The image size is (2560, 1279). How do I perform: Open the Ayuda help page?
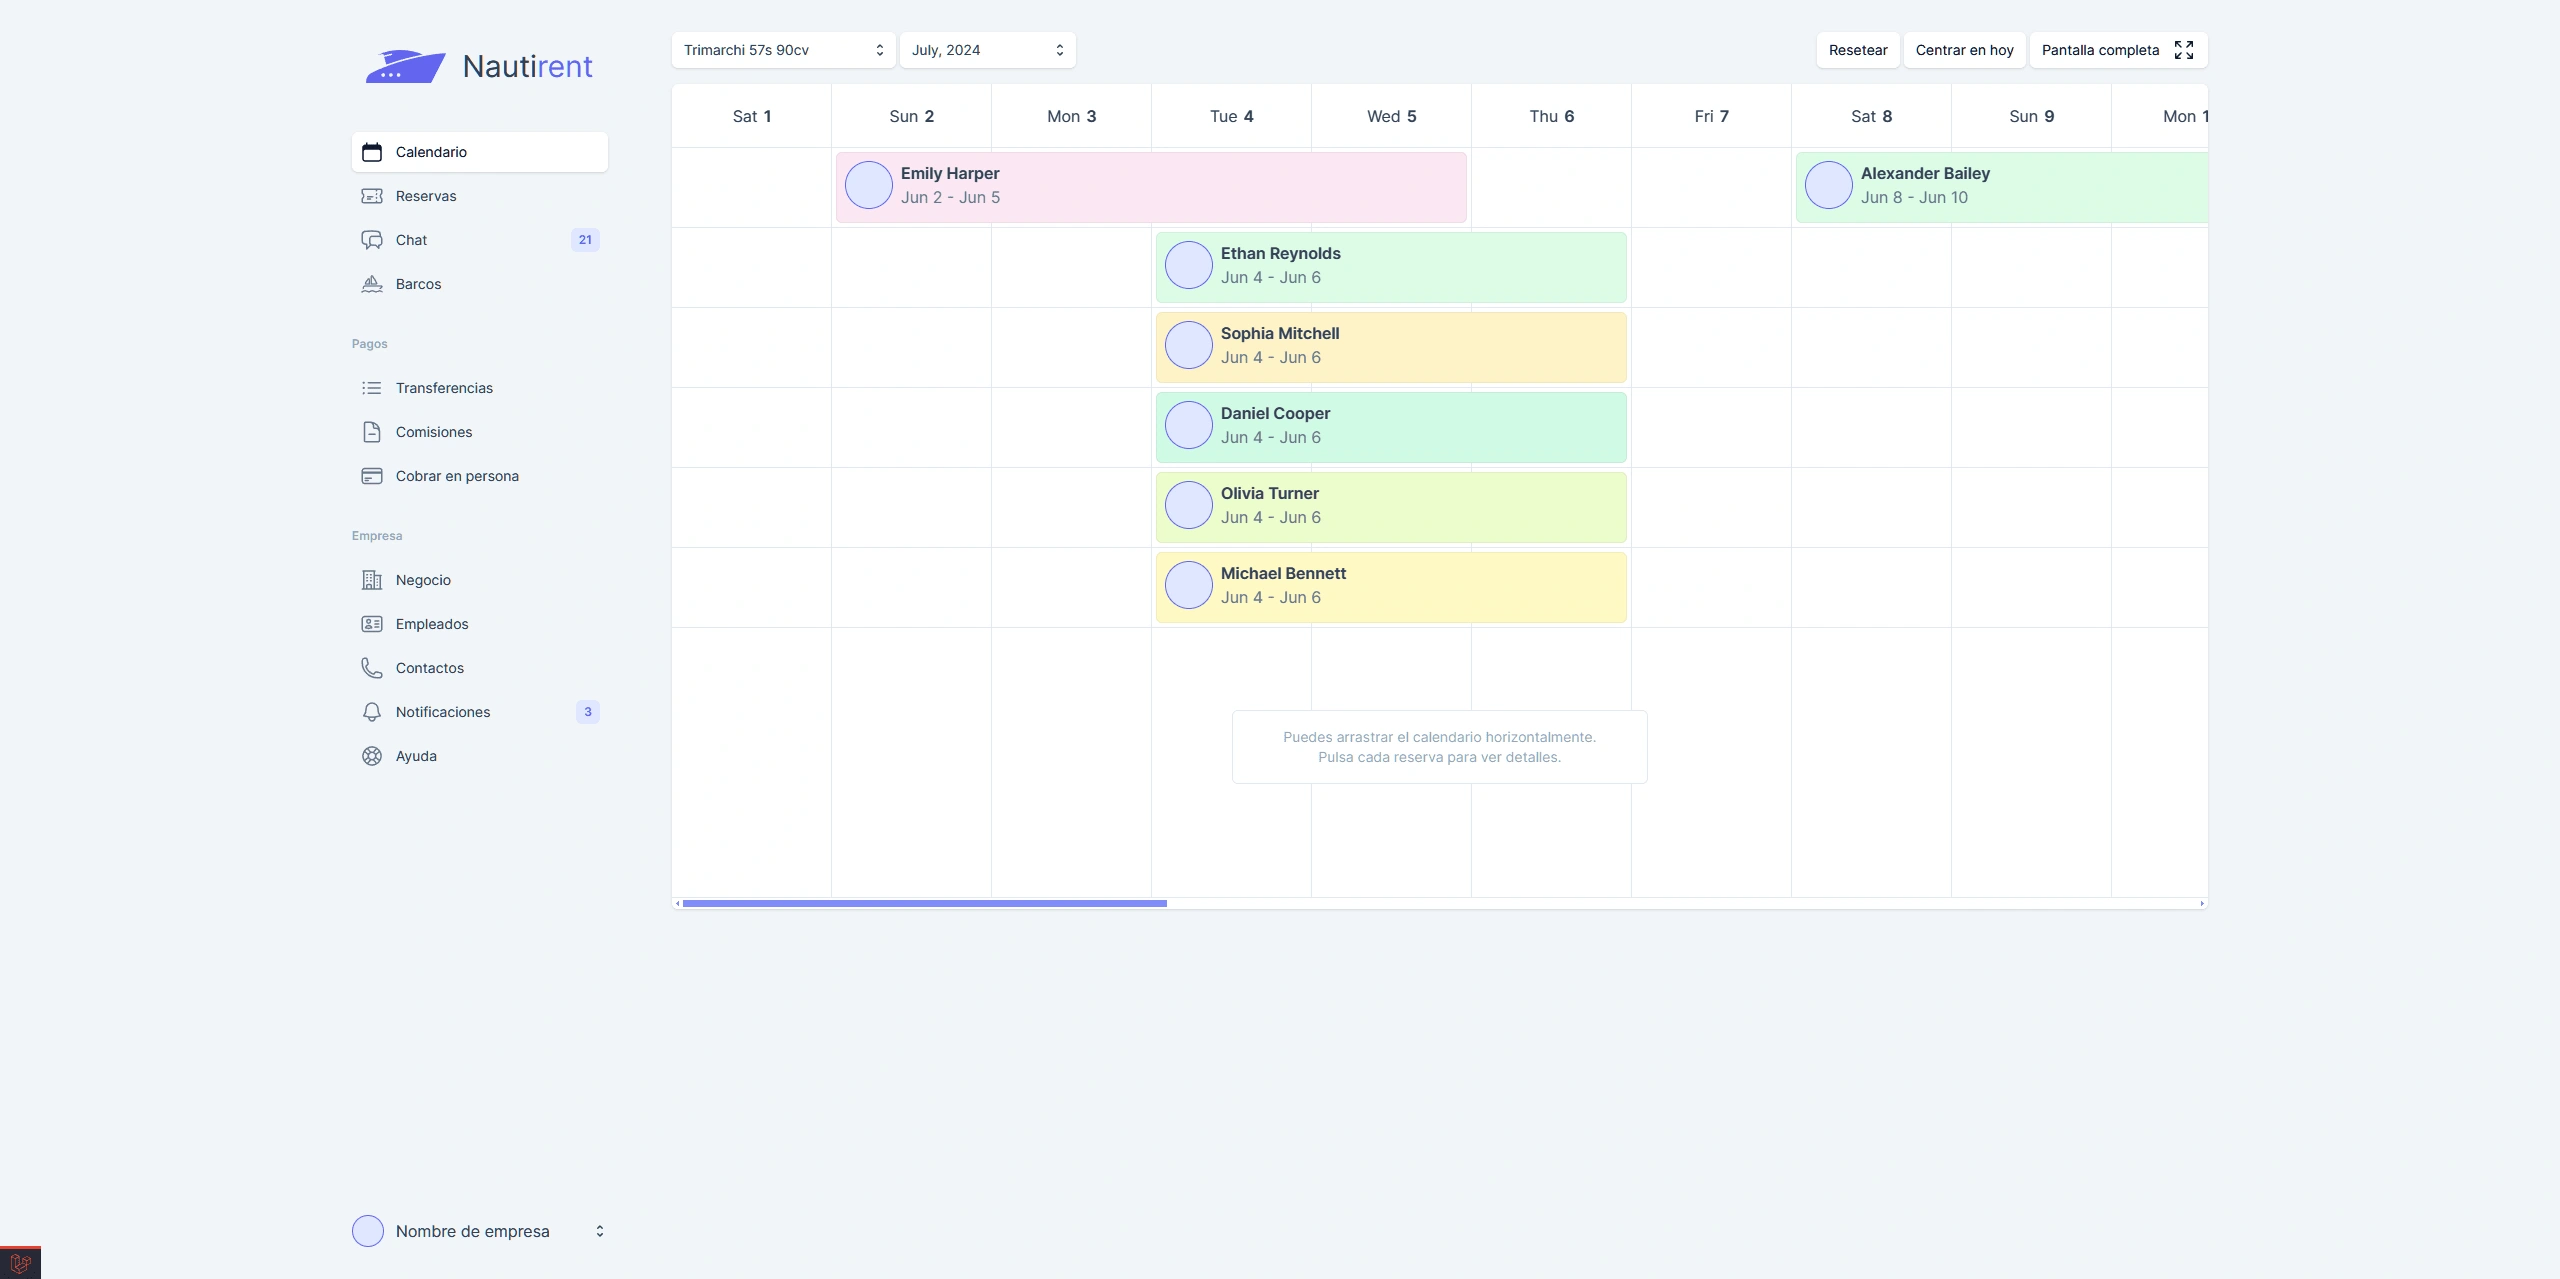coord(480,756)
